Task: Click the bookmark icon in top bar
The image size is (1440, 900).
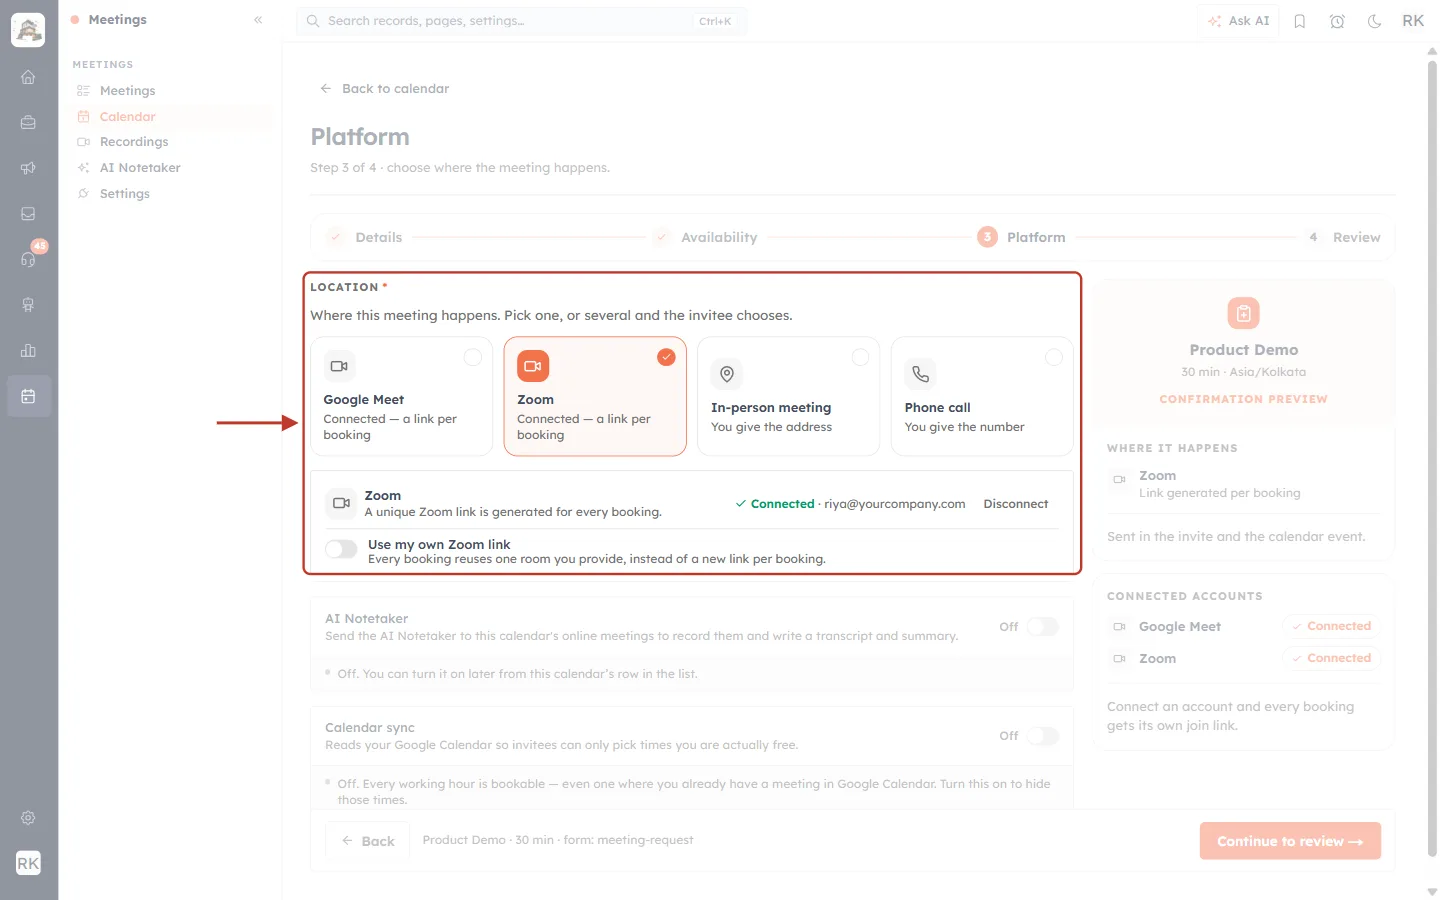Action: pyautogui.click(x=1300, y=21)
